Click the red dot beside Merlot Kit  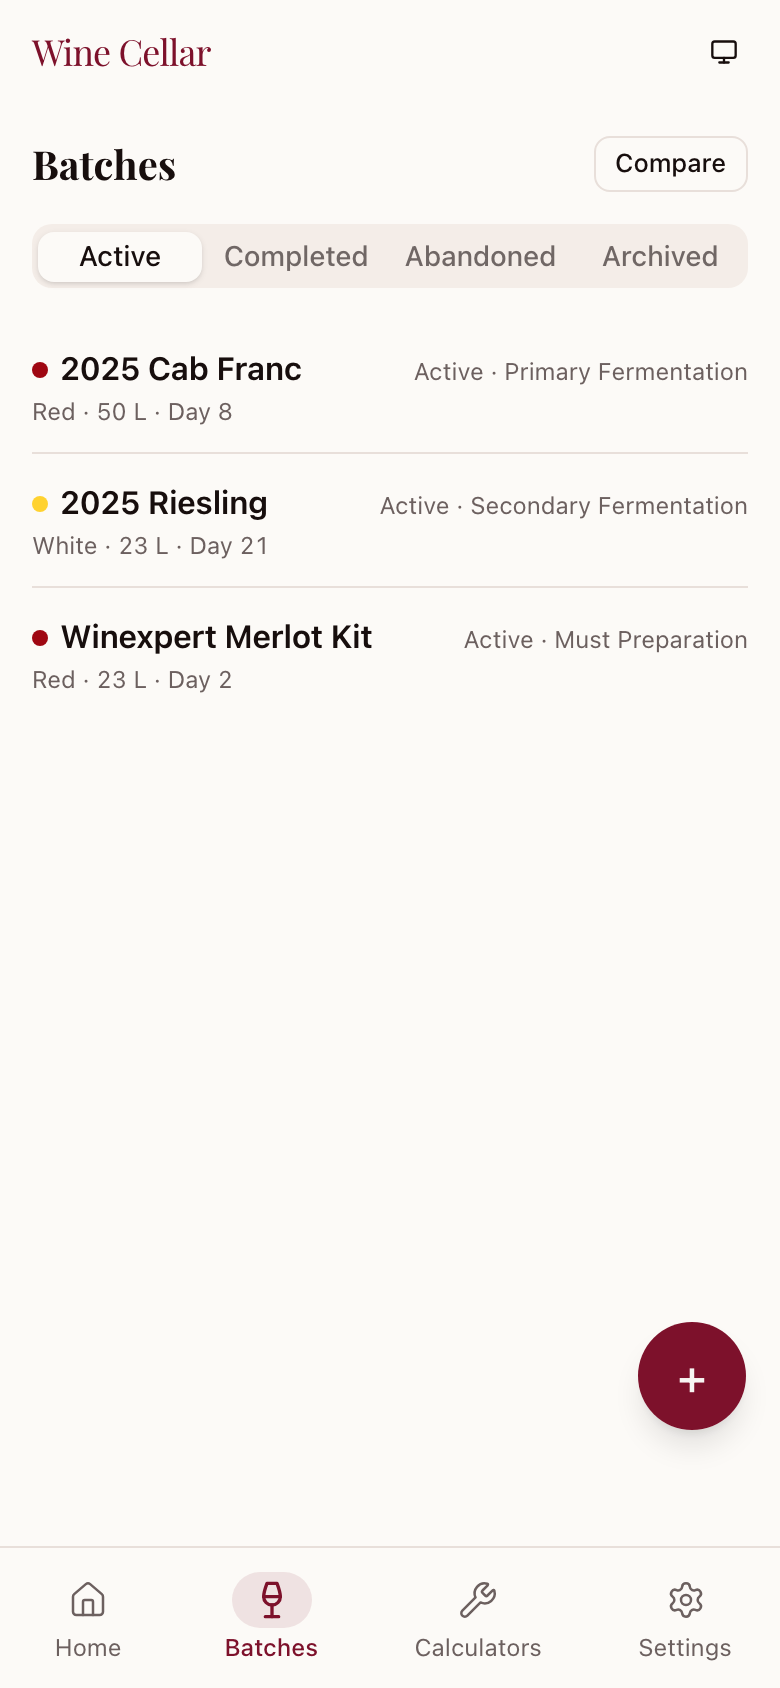(x=40, y=638)
